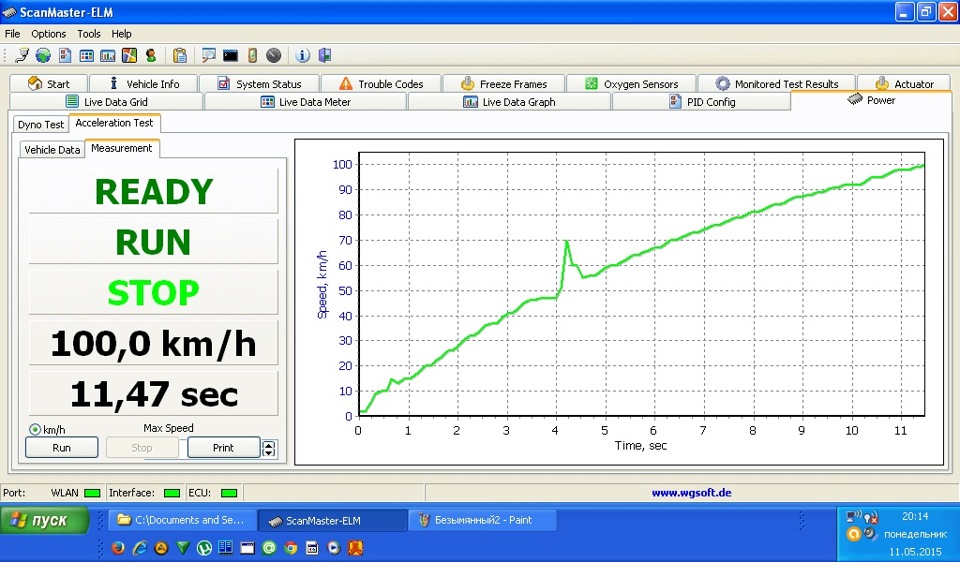Switch to the Live Data Grid tab
960x562 pixels.
(x=106, y=102)
